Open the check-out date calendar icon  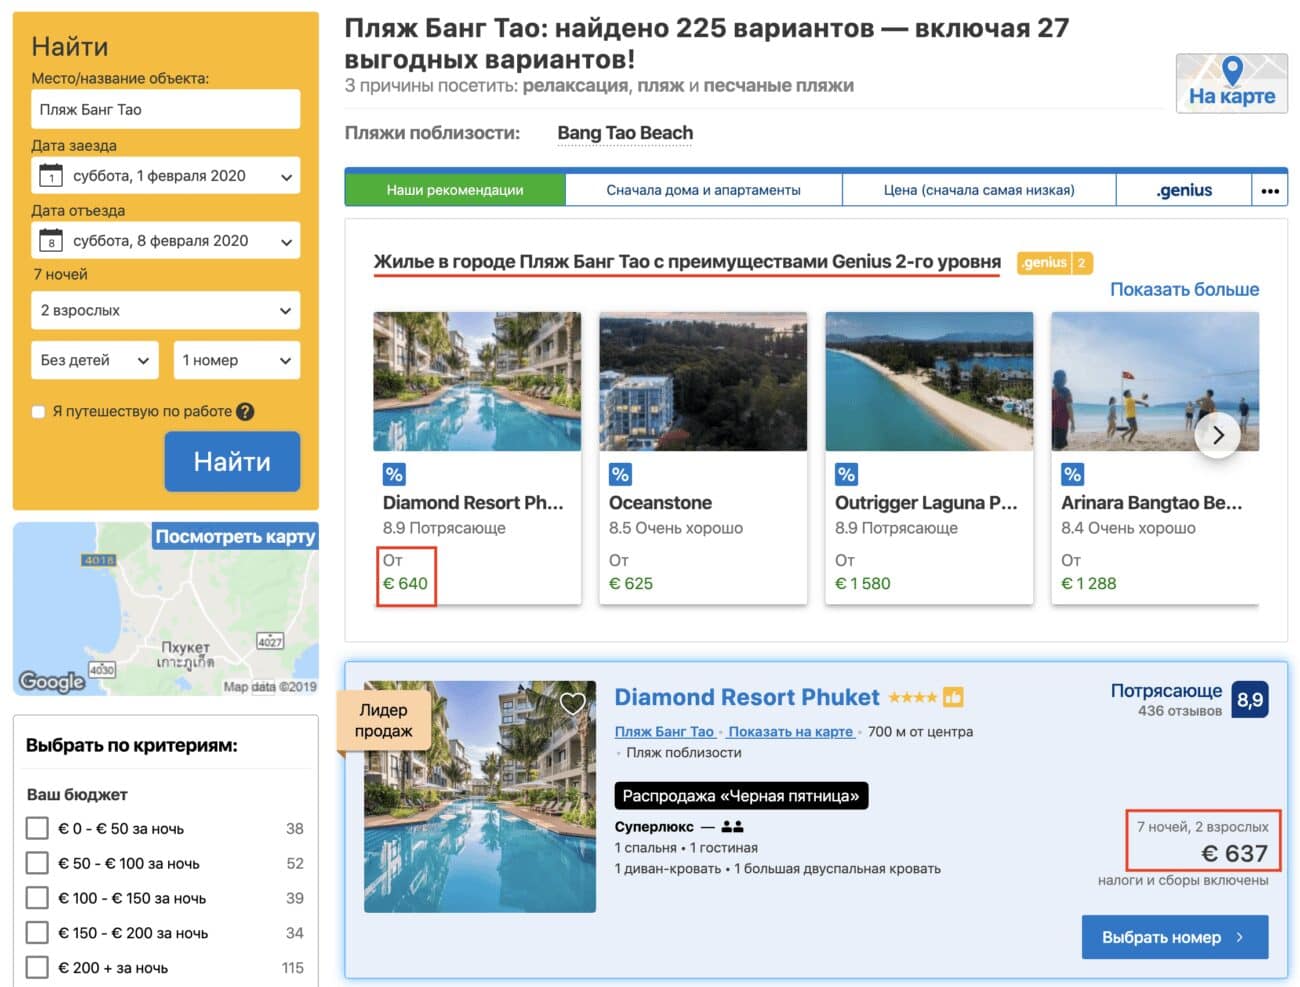point(51,241)
